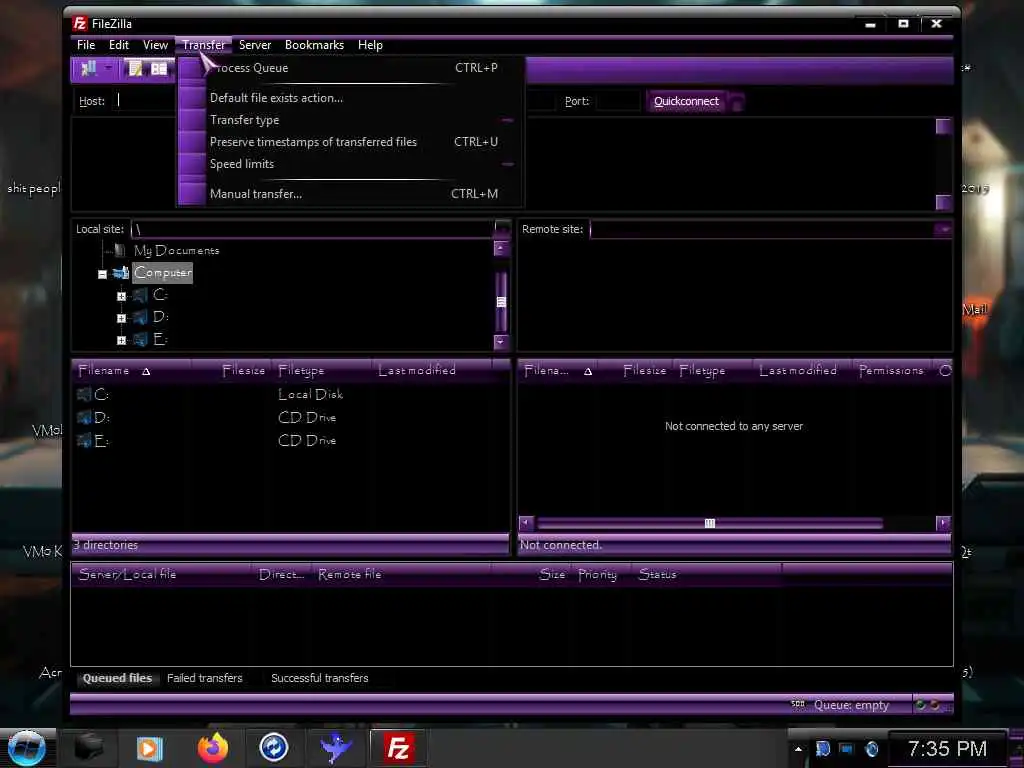Select the E: drive in local tree
Viewport: 1024px width, 768px height.
(160, 340)
